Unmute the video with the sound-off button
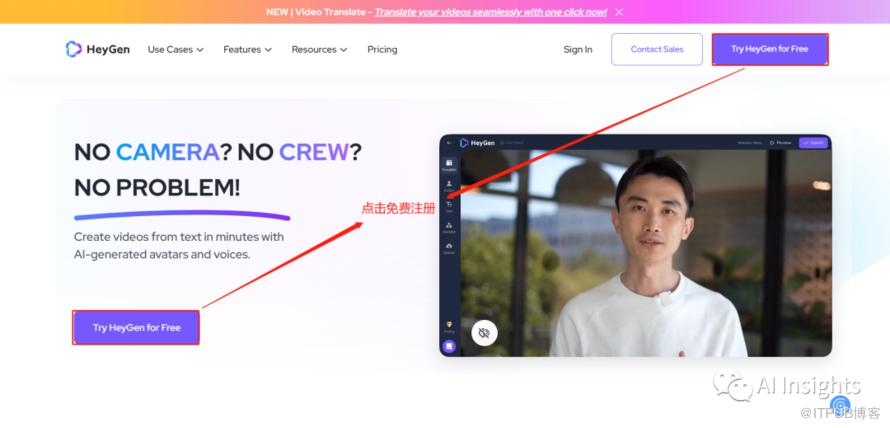This screenshot has height=428, width=890. (484, 333)
